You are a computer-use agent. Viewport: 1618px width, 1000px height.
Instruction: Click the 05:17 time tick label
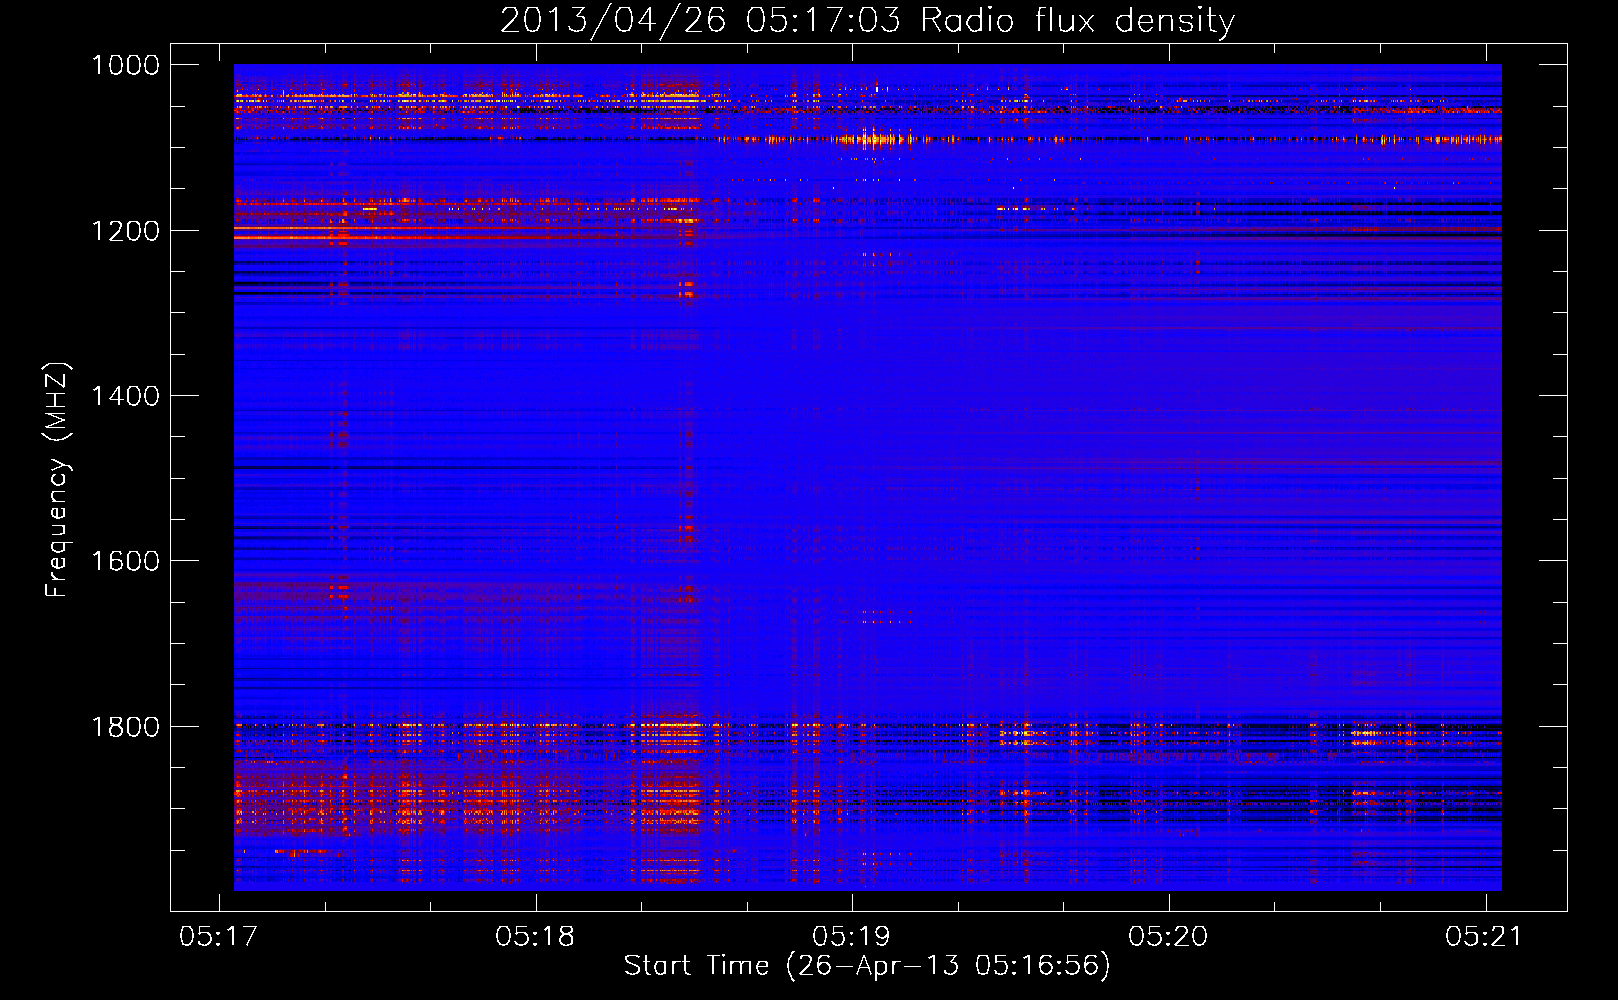[x=218, y=937]
